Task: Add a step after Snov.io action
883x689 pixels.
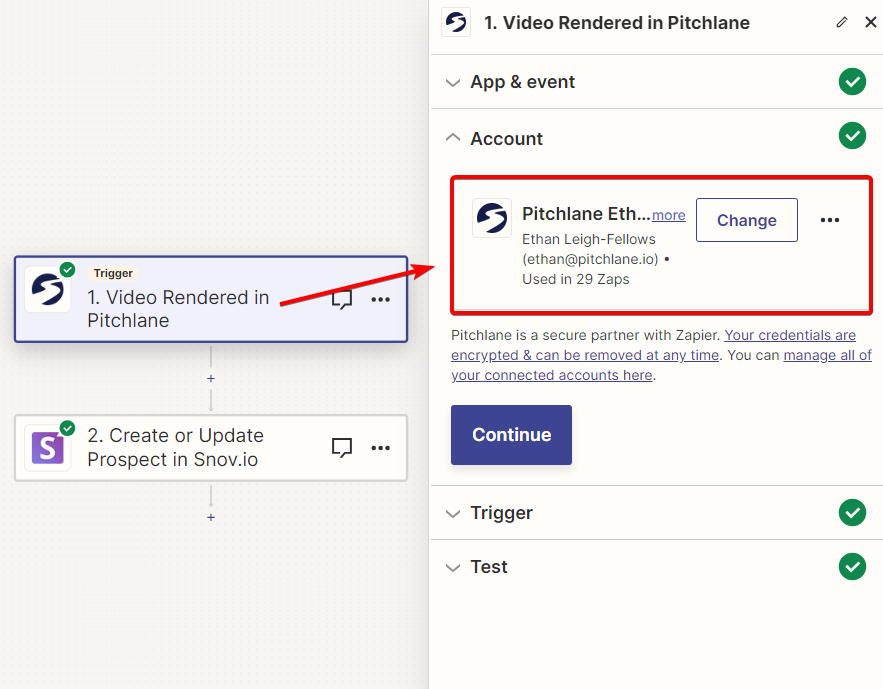Action: tap(211, 517)
